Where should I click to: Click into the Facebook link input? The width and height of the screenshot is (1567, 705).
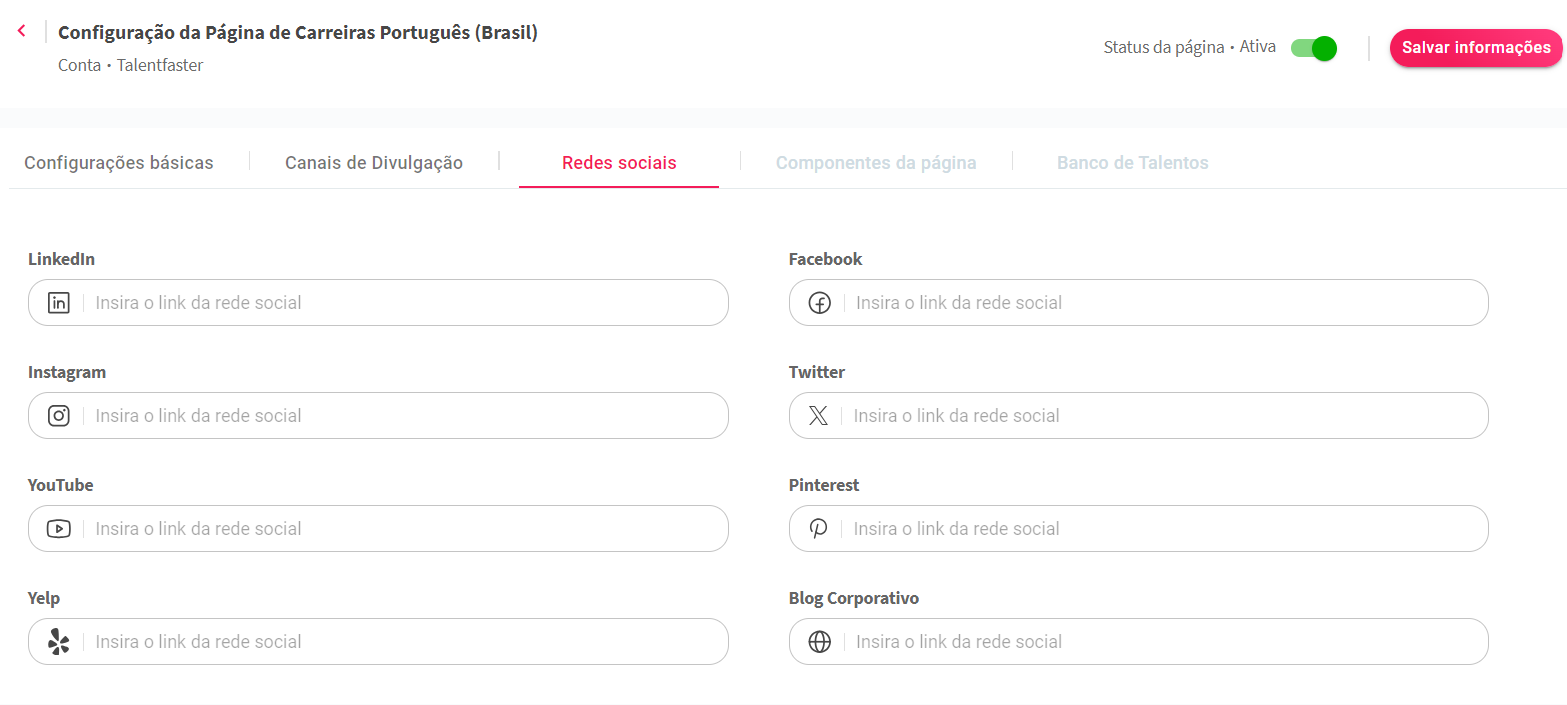(x=1160, y=303)
